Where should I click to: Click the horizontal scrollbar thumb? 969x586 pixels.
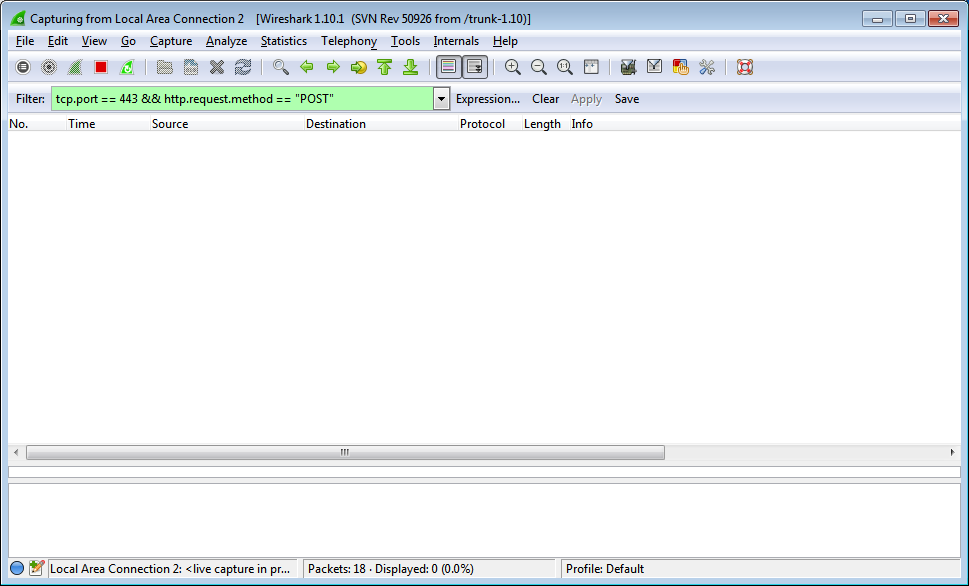pyautogui.click(x=345, y=452)
